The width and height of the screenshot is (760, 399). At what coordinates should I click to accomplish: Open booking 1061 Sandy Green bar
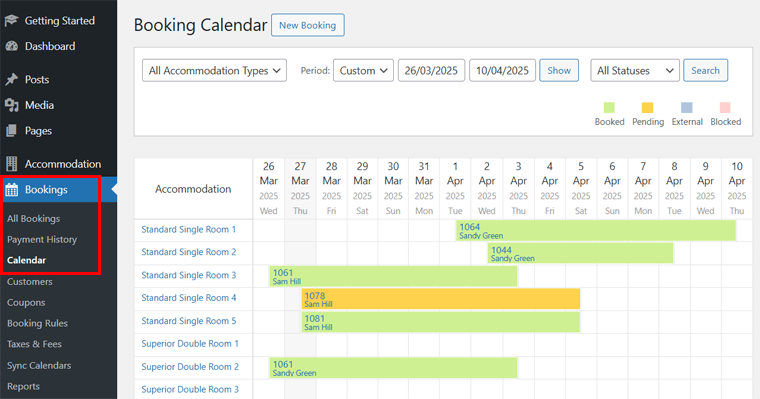pyautogui.click(x=393, y=368)
